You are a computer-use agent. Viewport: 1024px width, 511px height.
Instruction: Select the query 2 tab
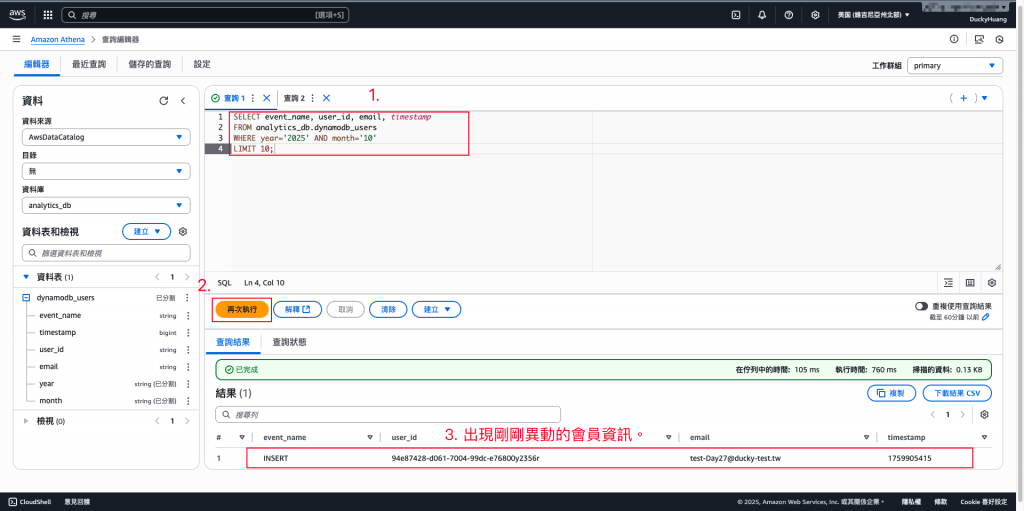click(294, 98)
